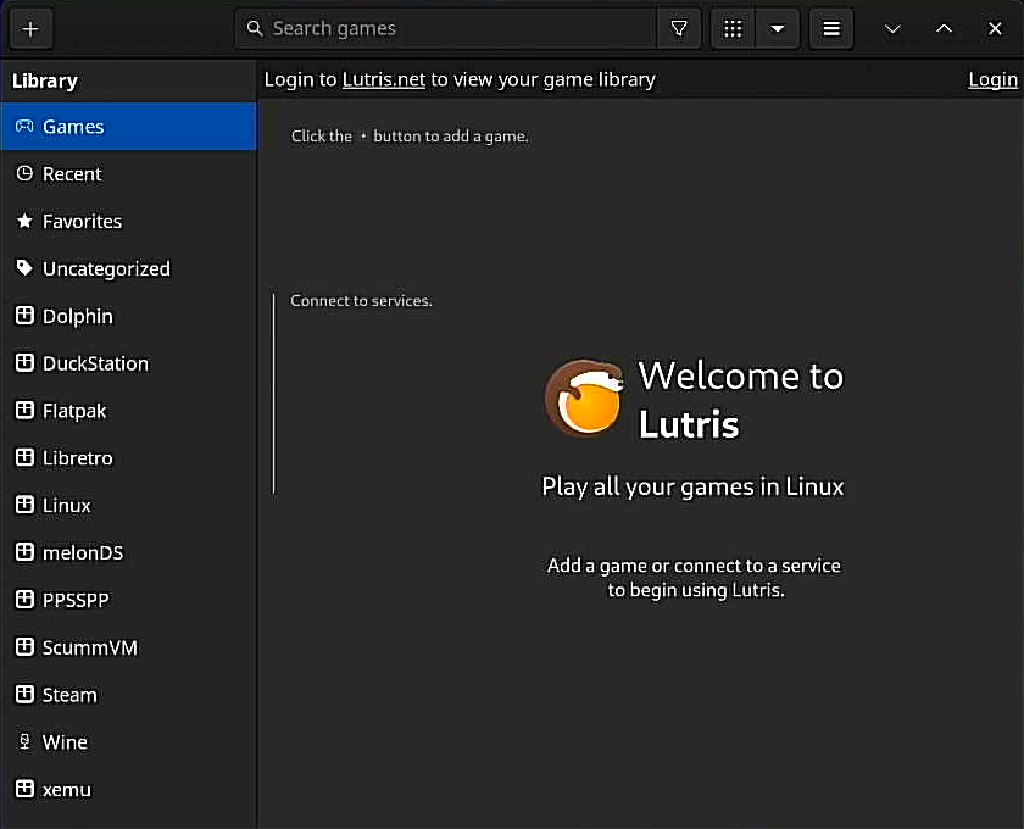Select the Dolphin emulator runner in sidebar
This screenshot has height=829, width=1024.
[77, 316]
